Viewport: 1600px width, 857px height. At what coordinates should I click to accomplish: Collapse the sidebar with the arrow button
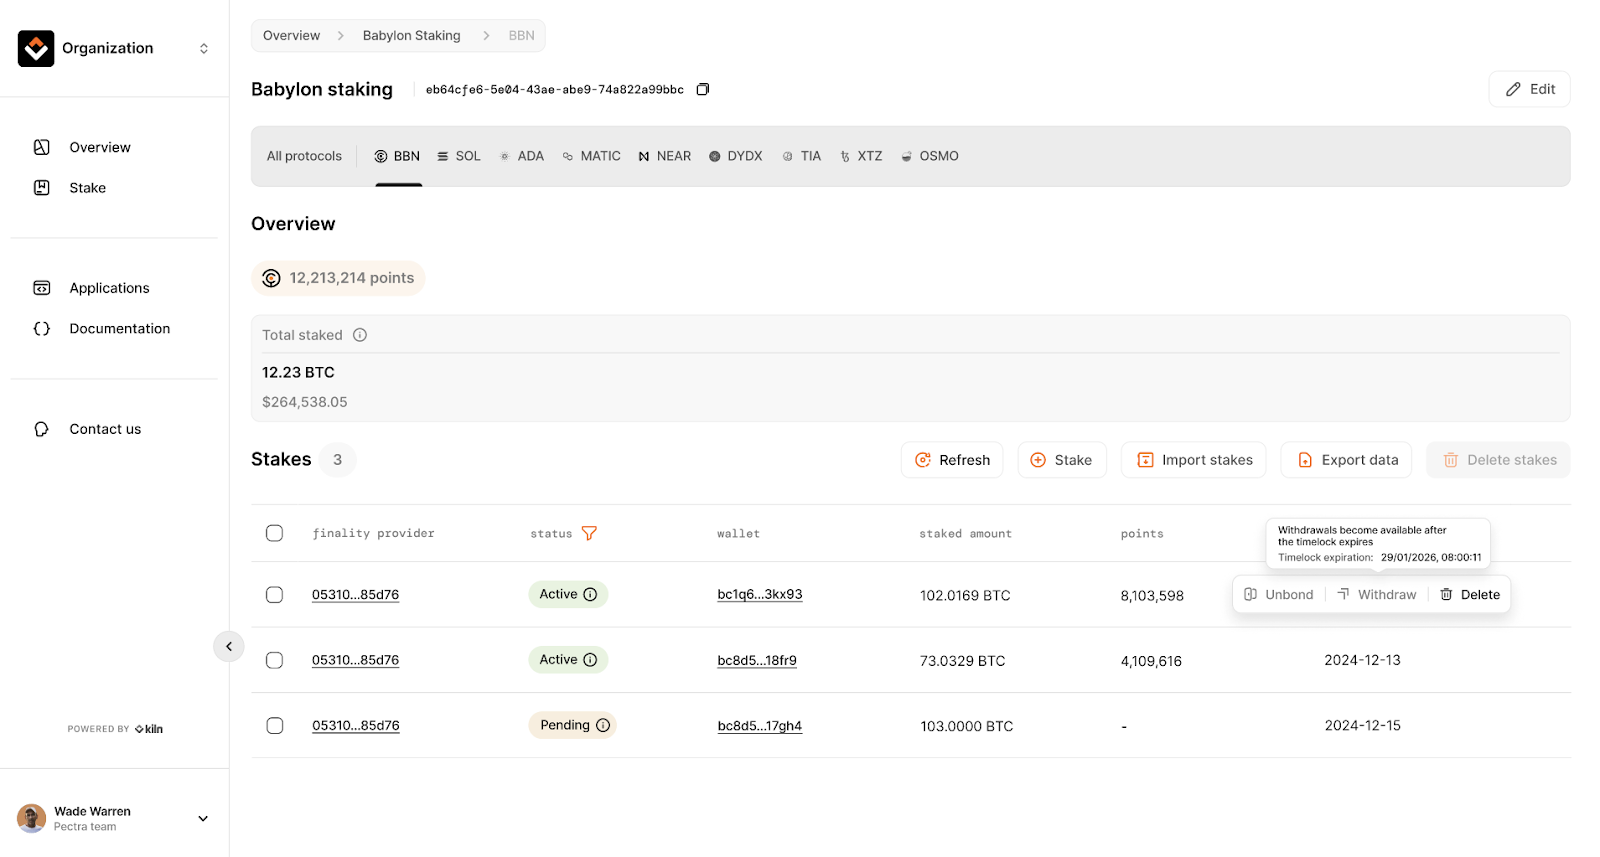[x=229, y=647]
